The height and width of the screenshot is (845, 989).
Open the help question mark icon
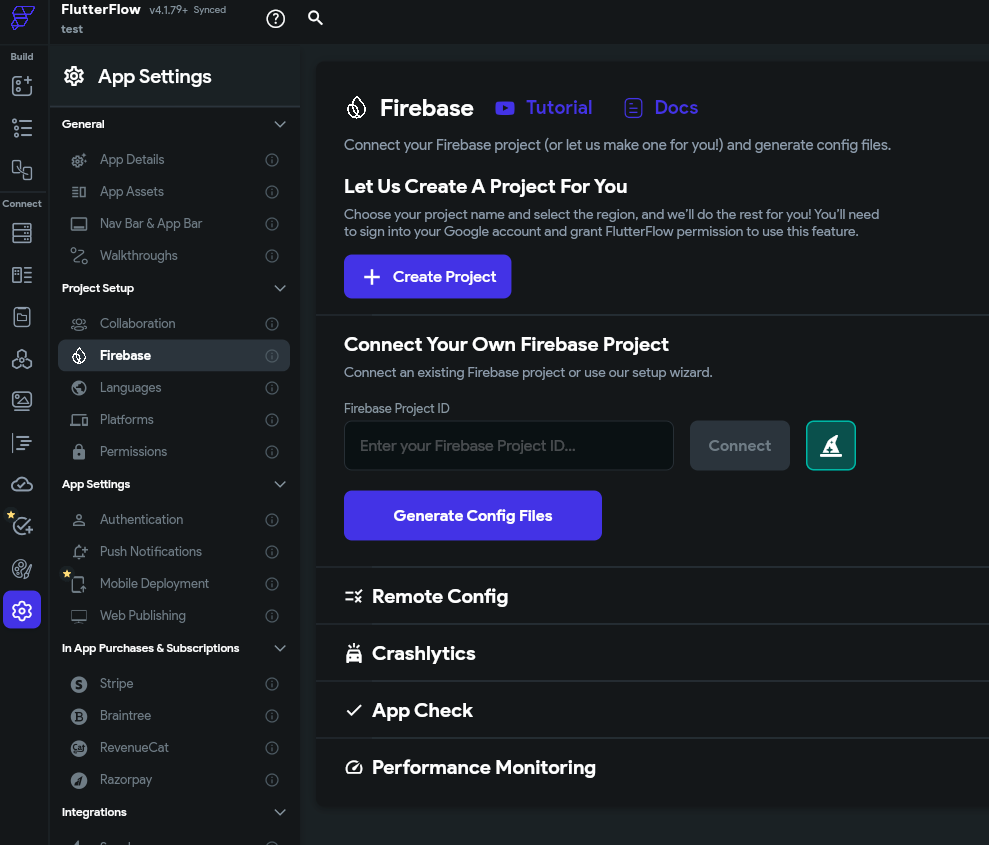(x=276, y=19)
